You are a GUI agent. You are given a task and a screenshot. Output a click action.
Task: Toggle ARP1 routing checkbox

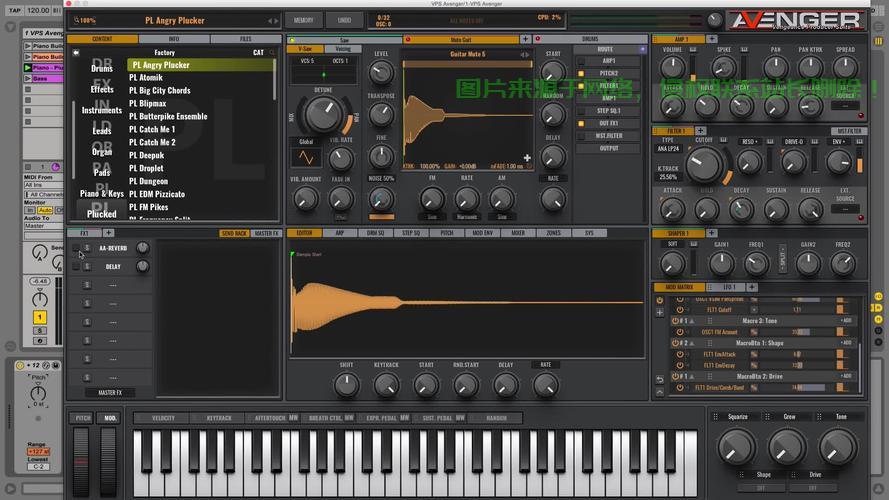pos(581,61)
